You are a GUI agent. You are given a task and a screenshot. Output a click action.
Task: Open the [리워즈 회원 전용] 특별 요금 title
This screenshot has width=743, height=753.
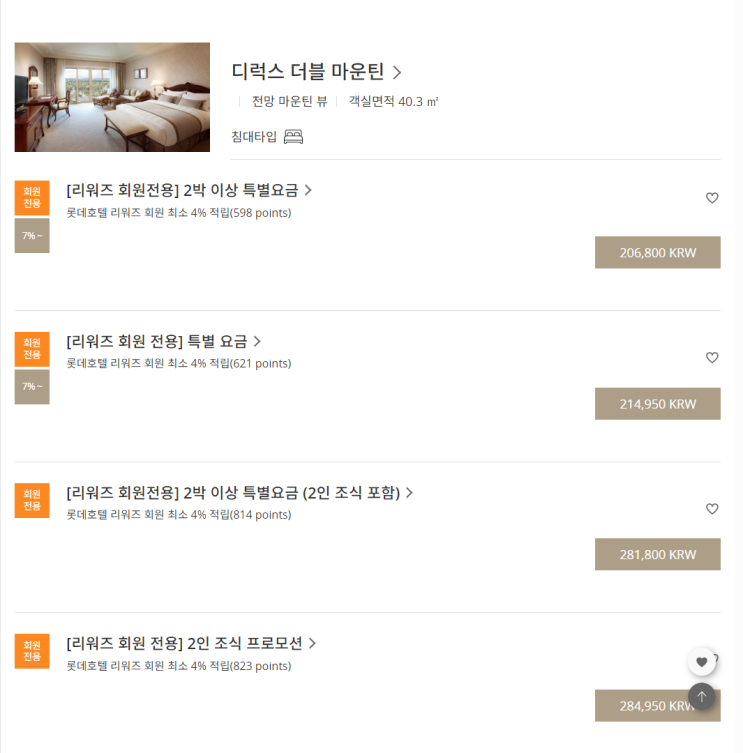(x=157, y=341)
